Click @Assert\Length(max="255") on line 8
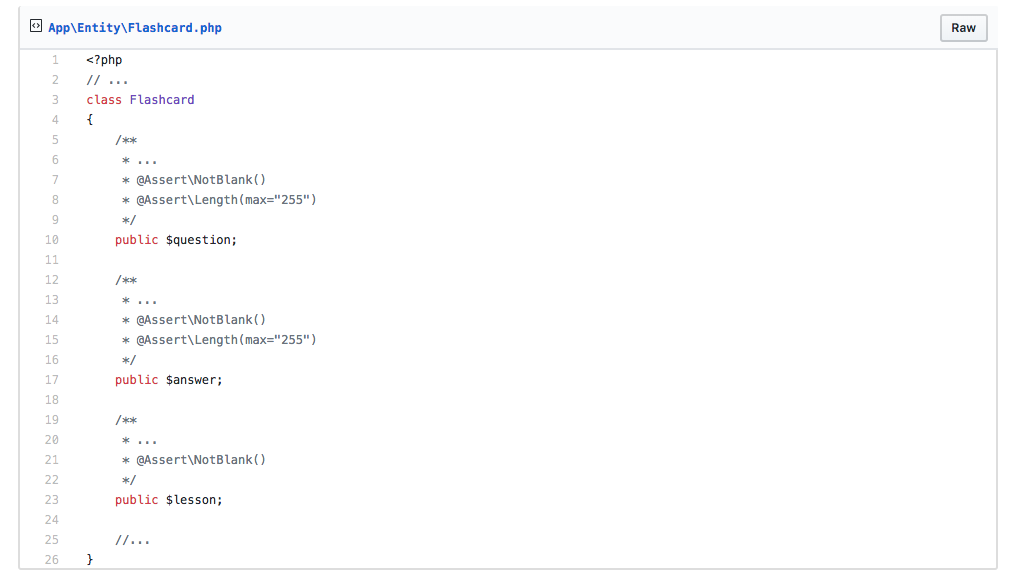1016x578 pixels. pos(226,200)
